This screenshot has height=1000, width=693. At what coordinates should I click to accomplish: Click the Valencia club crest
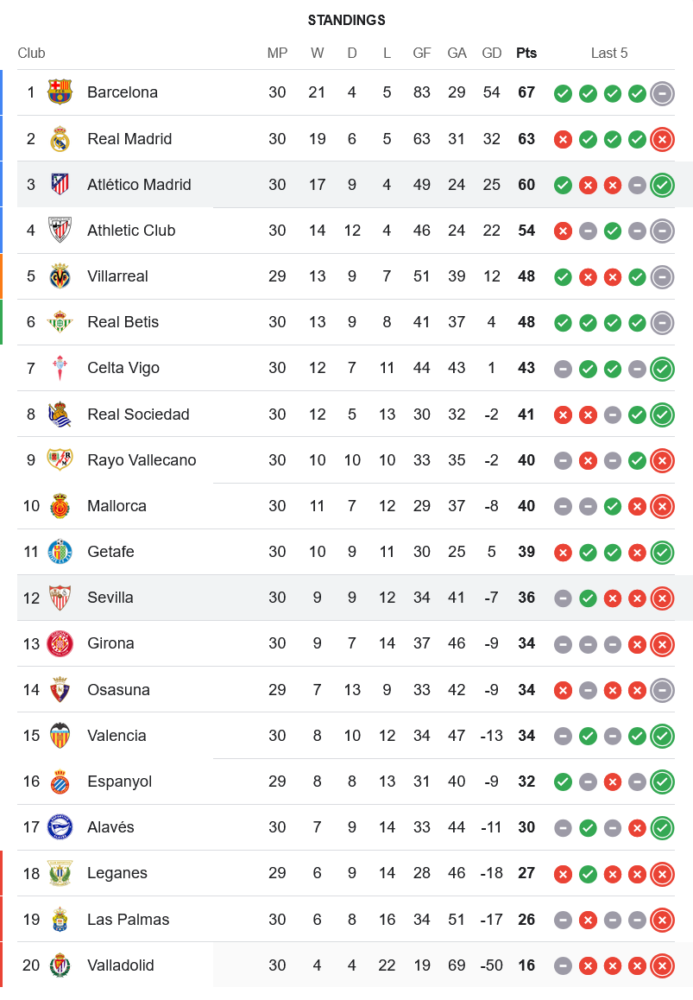click(x=60, y=736)
